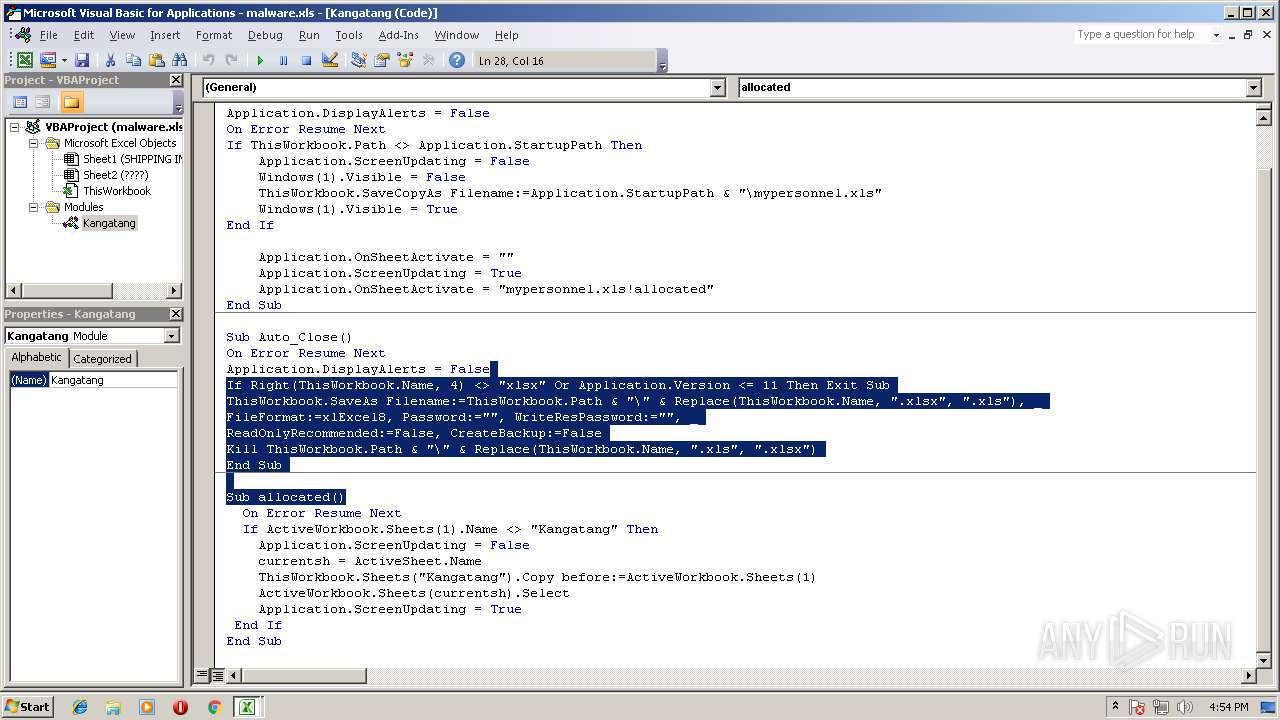Image resolution: width=1280 pixels, height=720 pixels.
Task: Collapse the Microsoft Excel Objects folder
Action: (33, 143)
